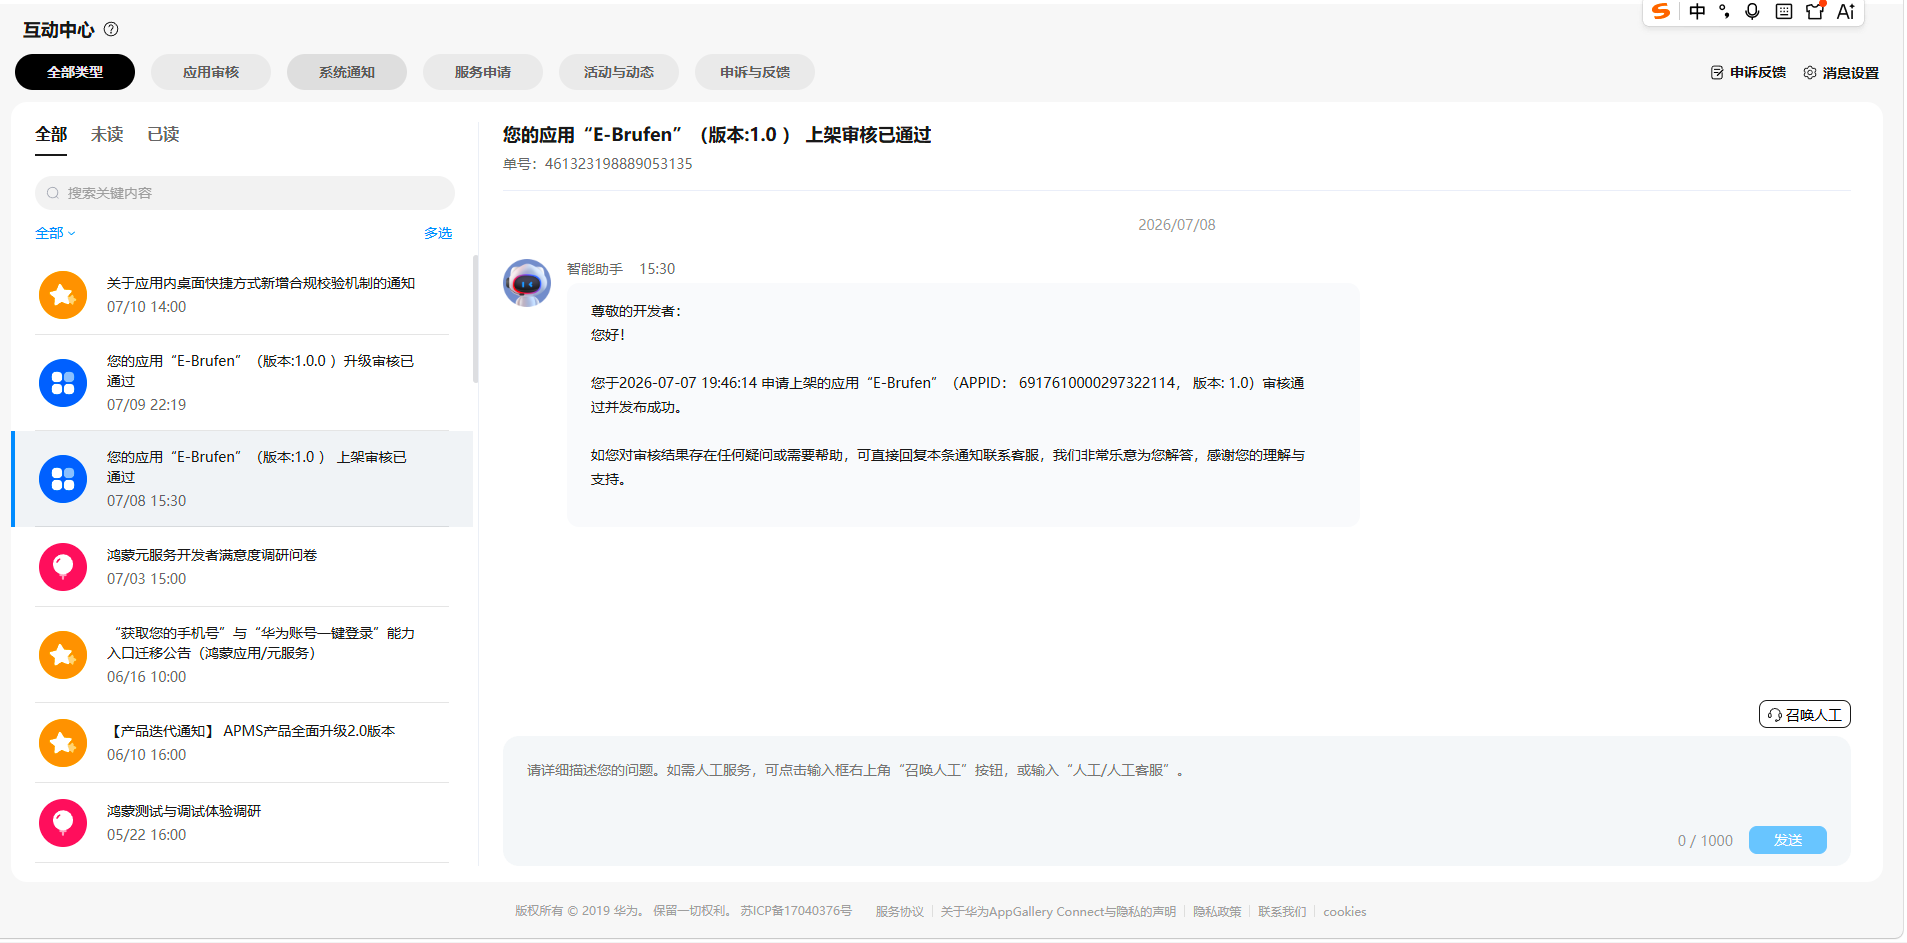Click star icon of 快捷方式 notice
The image size is (1907, 943).
[x=63, y=295]
